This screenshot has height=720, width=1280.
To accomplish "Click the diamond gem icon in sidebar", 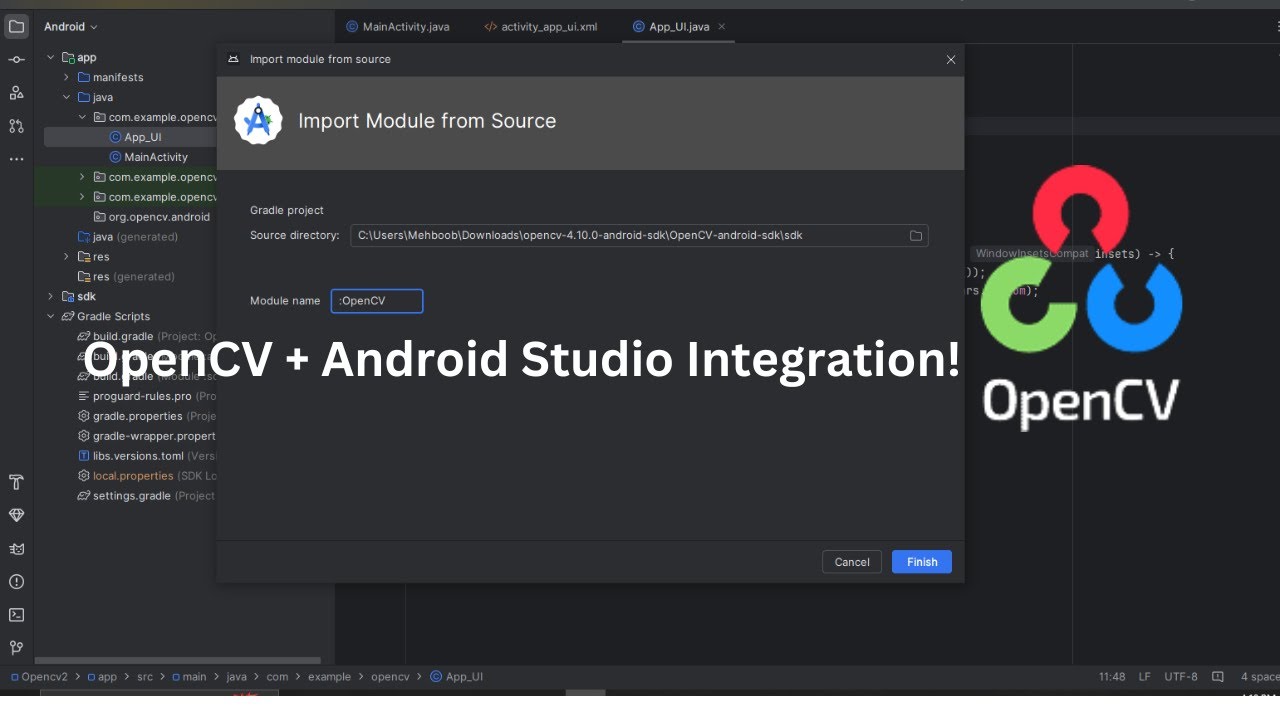I will 16,515.
